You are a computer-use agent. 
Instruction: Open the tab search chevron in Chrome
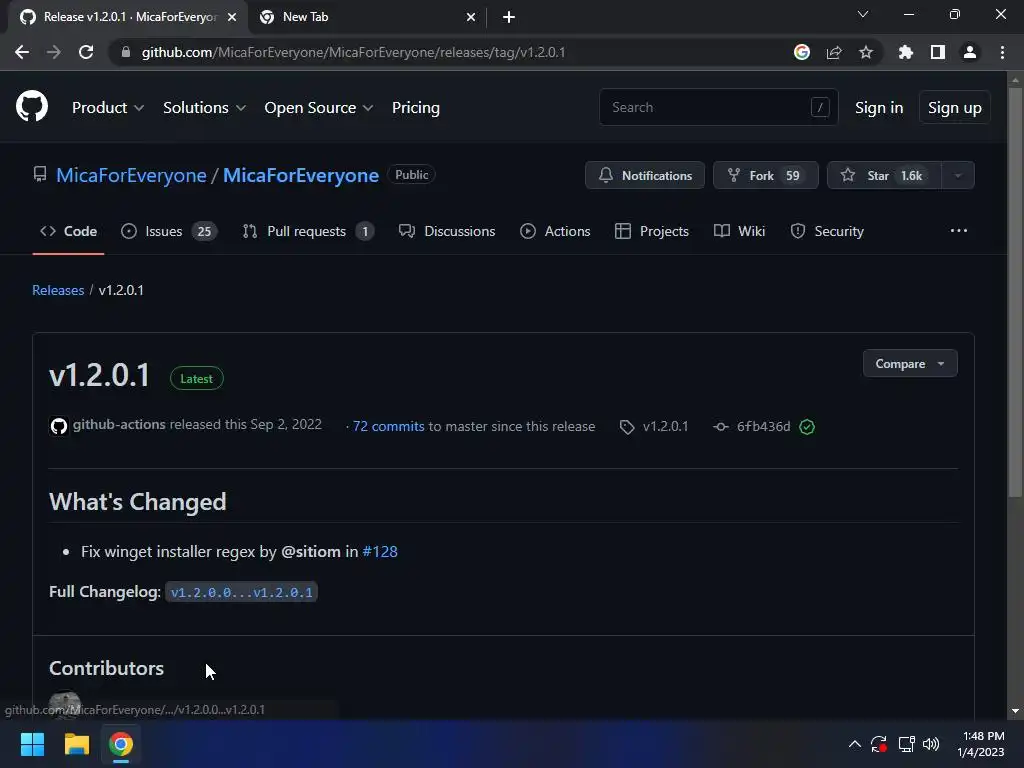click(863, 14)
